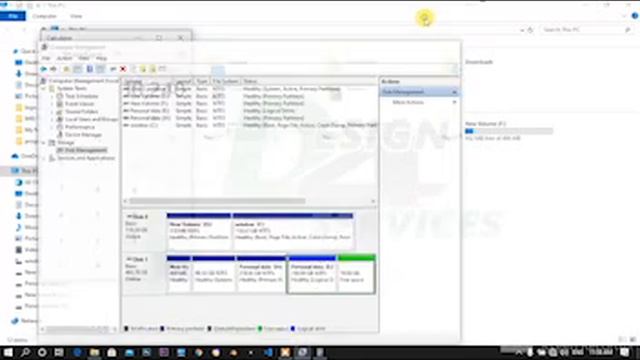Click the blue Help toolbar icon
The image size is (640, 360).
89,69
